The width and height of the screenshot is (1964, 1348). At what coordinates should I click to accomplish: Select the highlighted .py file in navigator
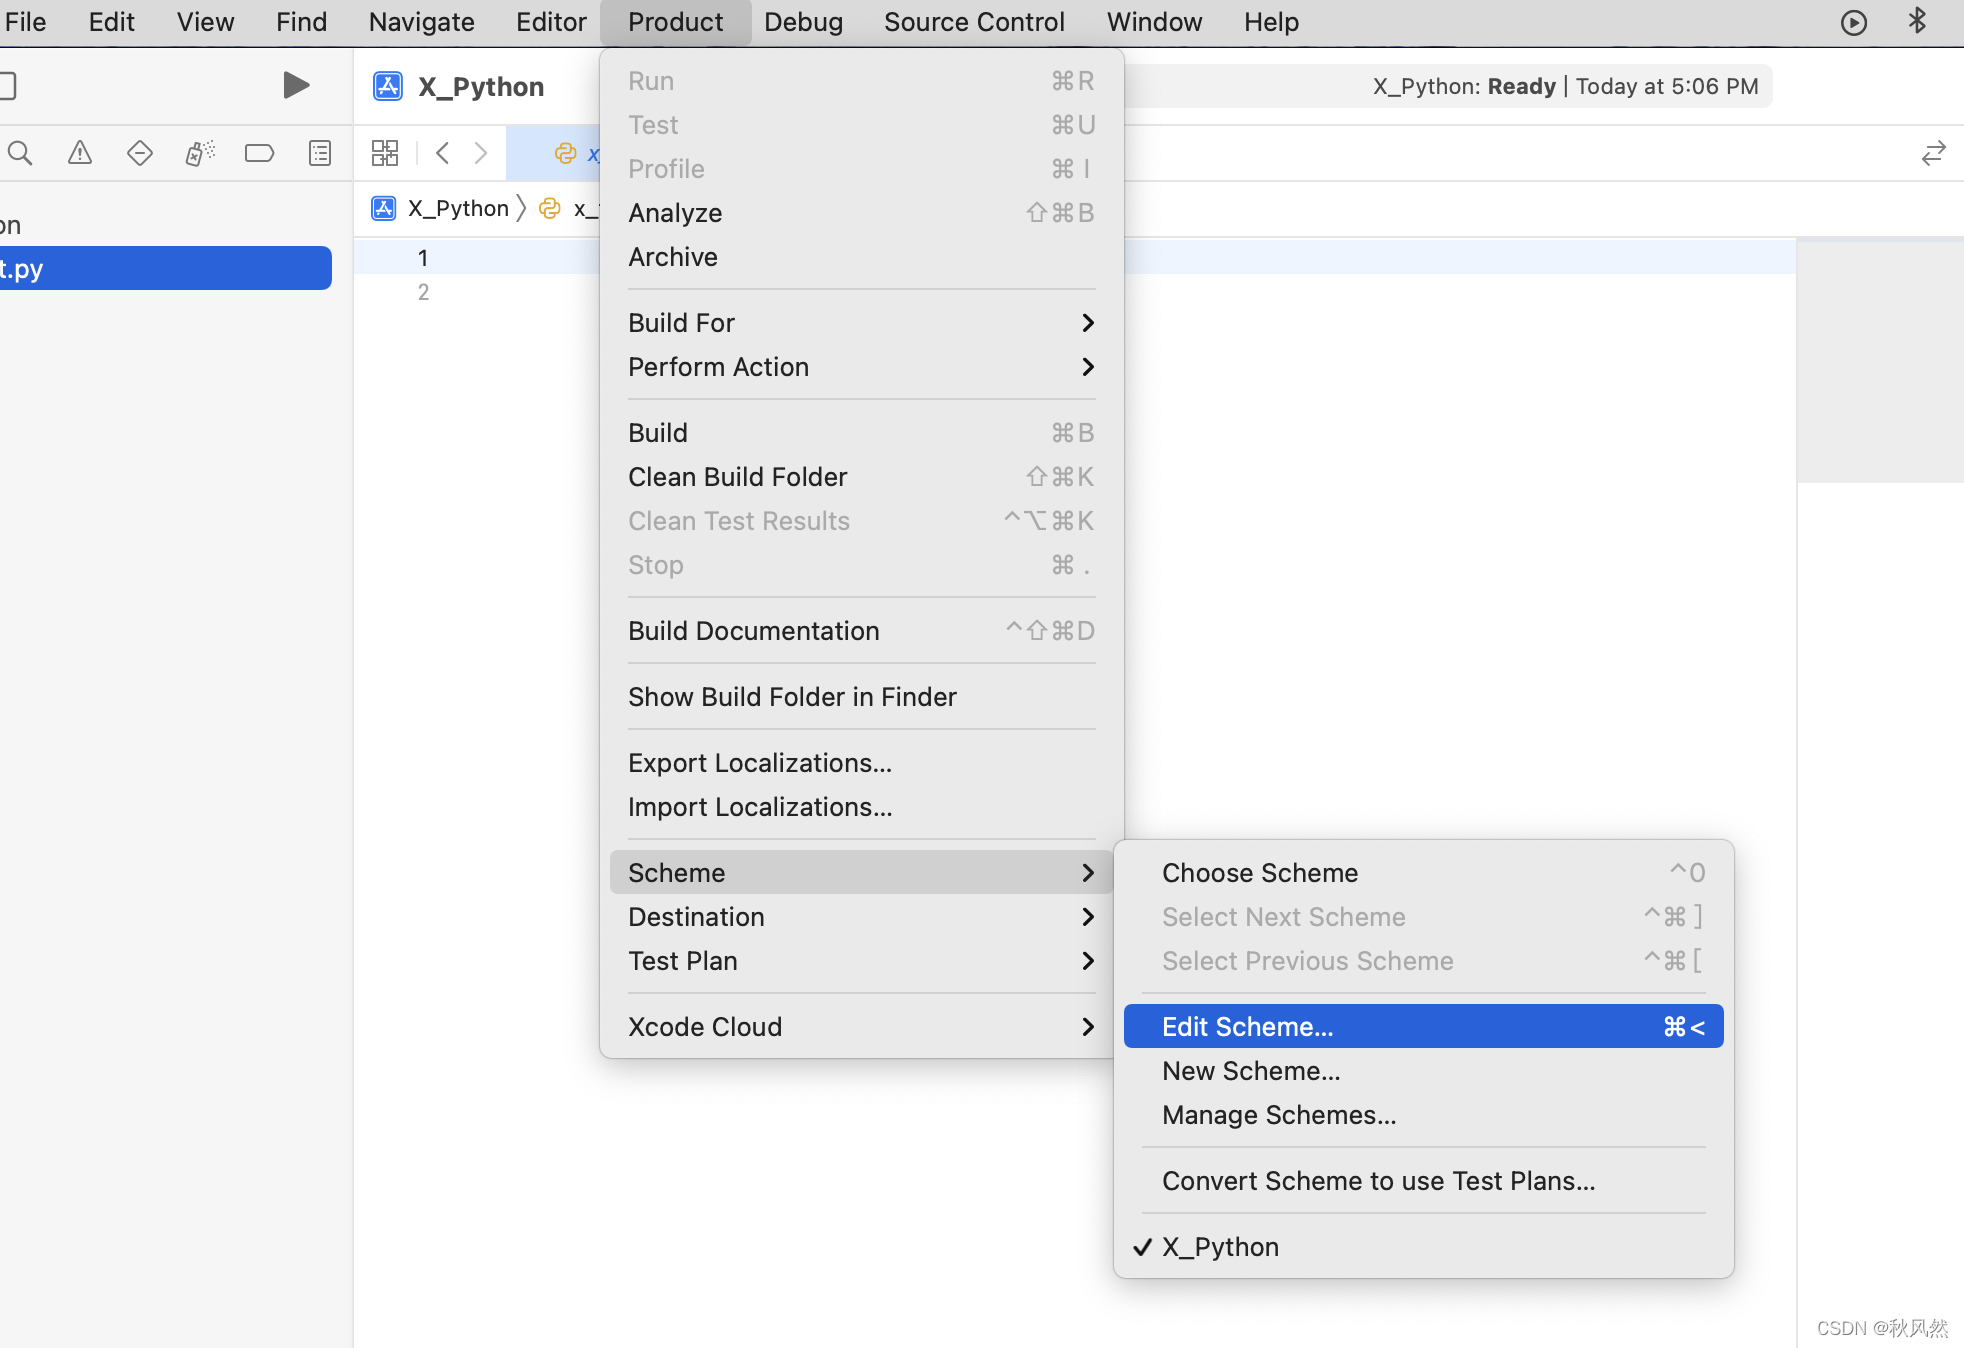(x=166, y=268)
